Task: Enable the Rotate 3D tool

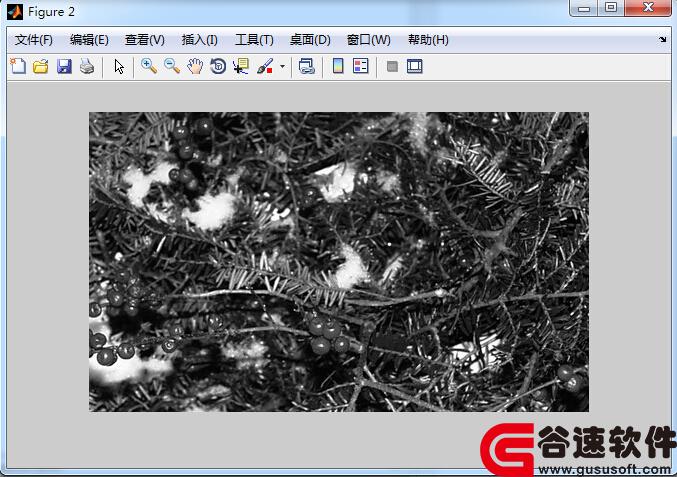Action: (218, 66)
